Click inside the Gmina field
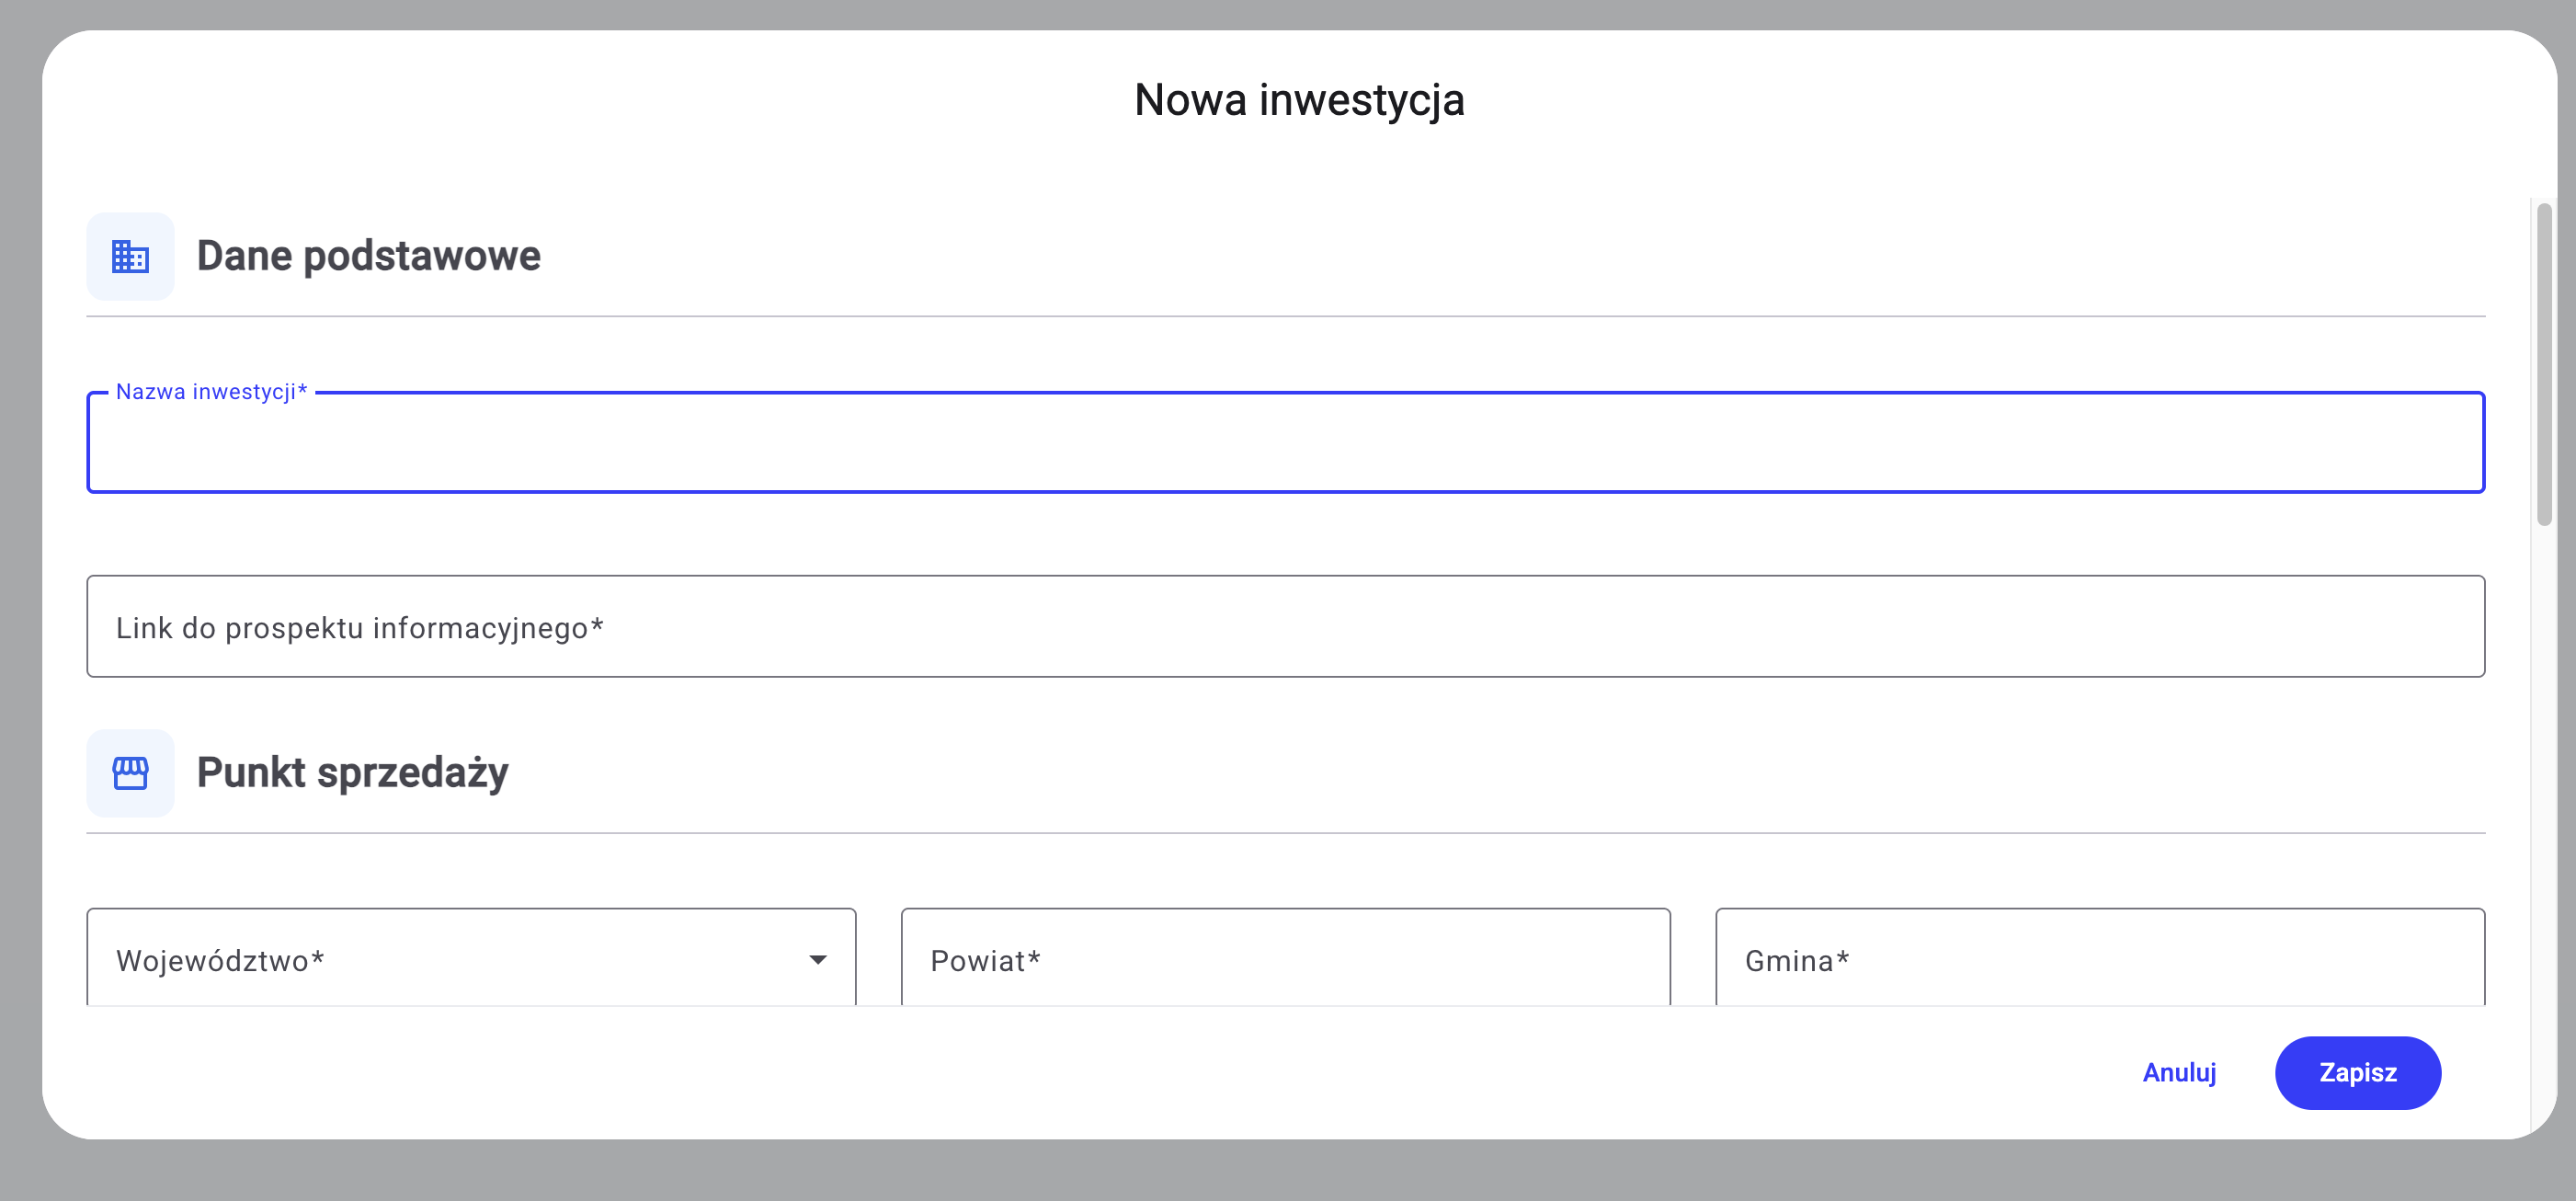The image size is (2576, 1201). 2100,959
